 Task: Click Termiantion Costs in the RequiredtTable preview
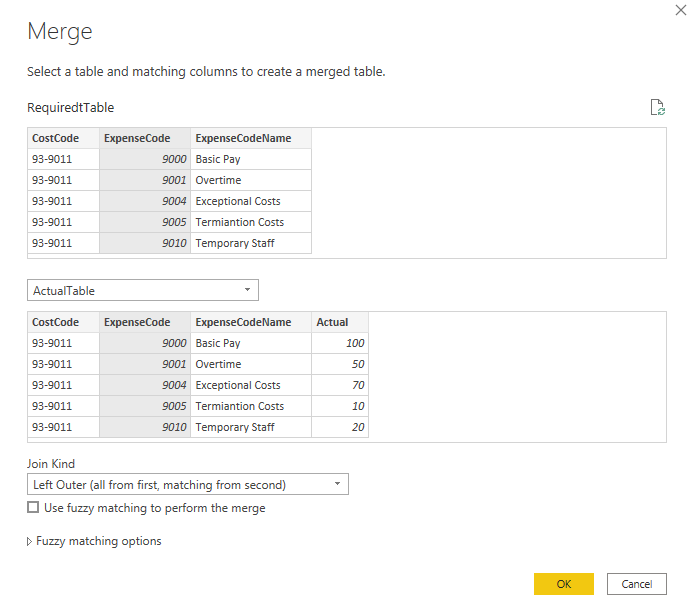pos(251,222)
